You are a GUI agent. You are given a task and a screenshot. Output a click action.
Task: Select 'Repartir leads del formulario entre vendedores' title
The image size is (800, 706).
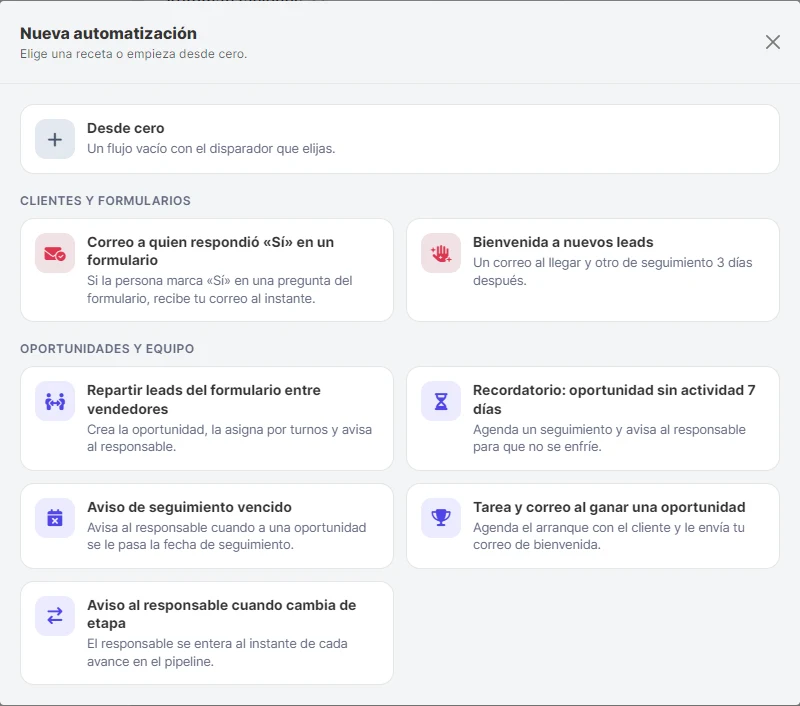(x=204, y=399)
